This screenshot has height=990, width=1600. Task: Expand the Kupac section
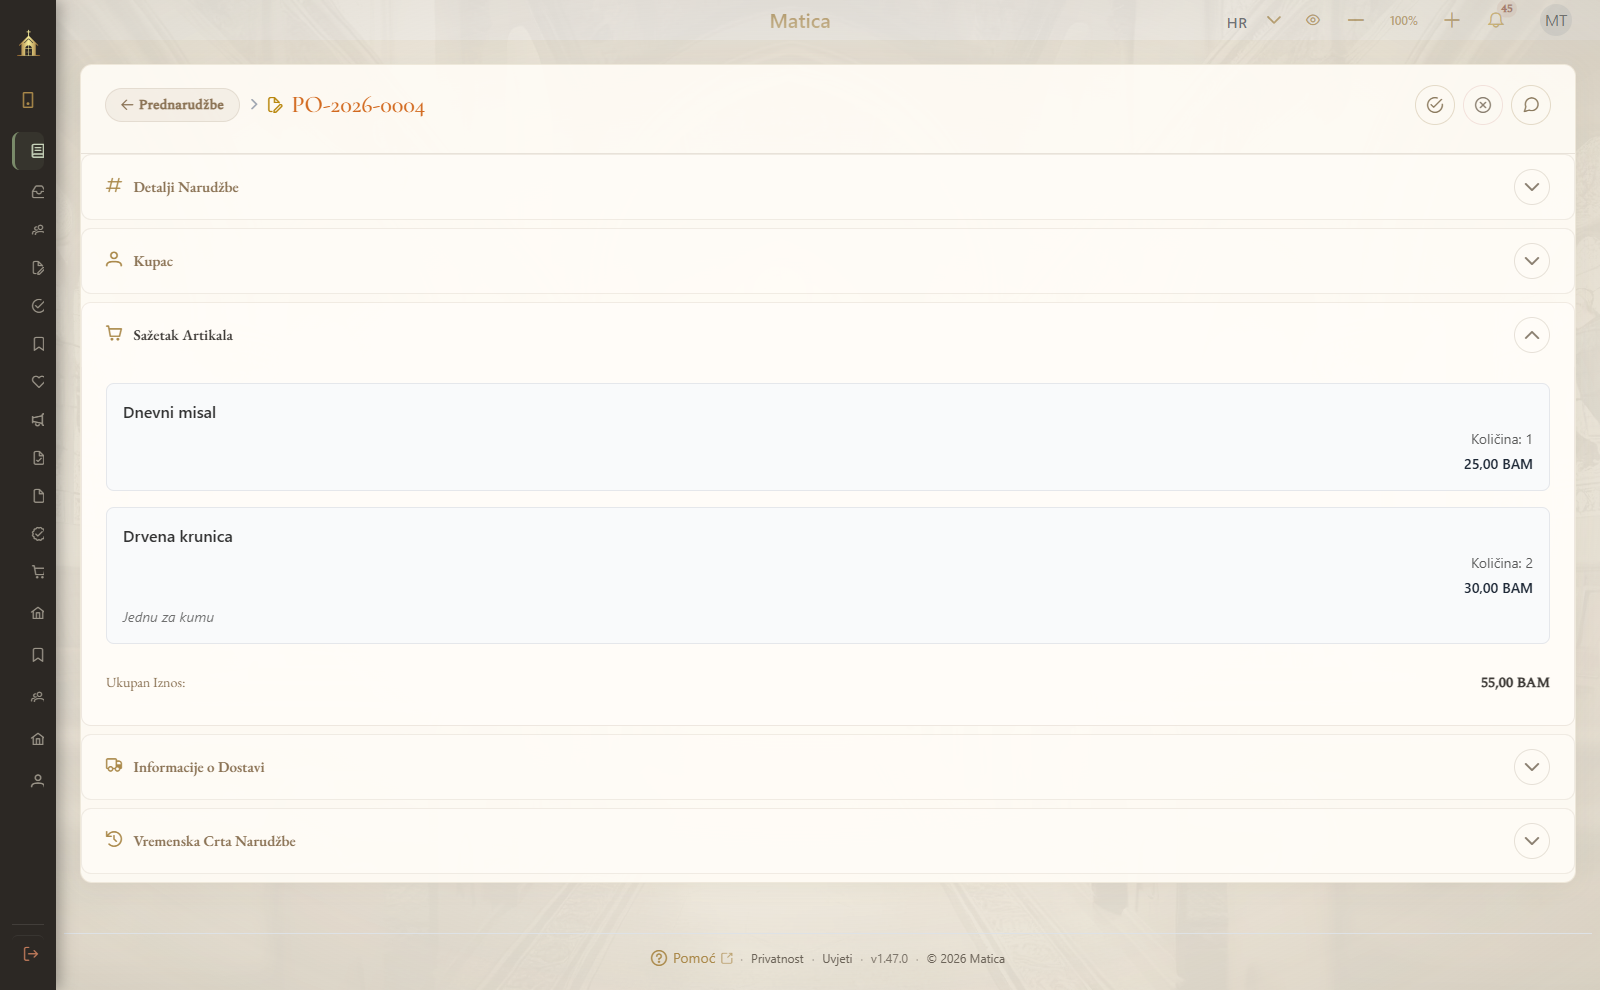point(1532,261)
